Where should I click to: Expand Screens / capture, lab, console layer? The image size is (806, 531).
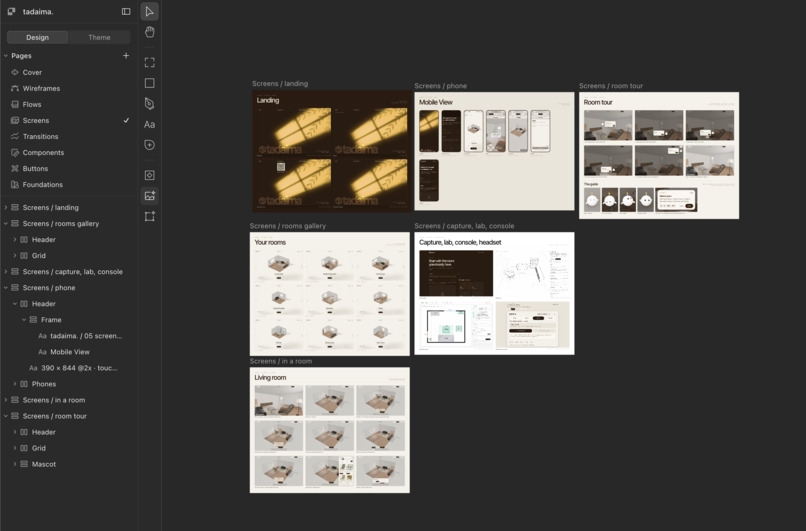(x=6, y=271)
